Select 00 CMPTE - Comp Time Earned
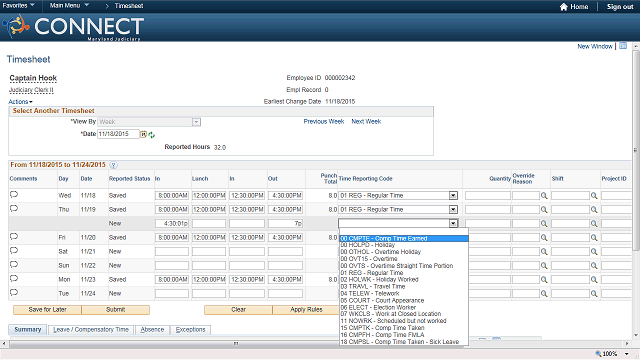 coord(404,238)
